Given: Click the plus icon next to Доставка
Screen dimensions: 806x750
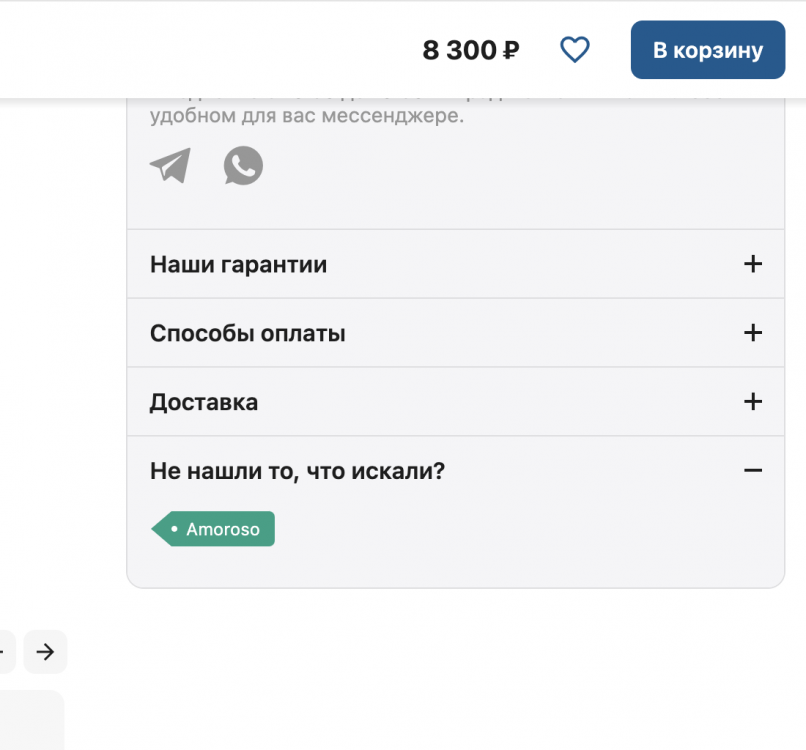Looking at the screenshot, I should tap(753, 402).
